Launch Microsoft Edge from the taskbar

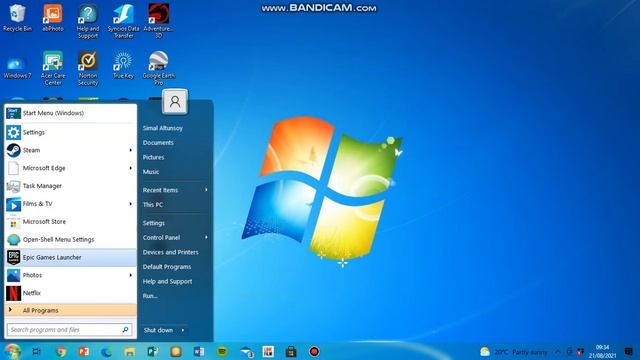click(x=107, y=351)
